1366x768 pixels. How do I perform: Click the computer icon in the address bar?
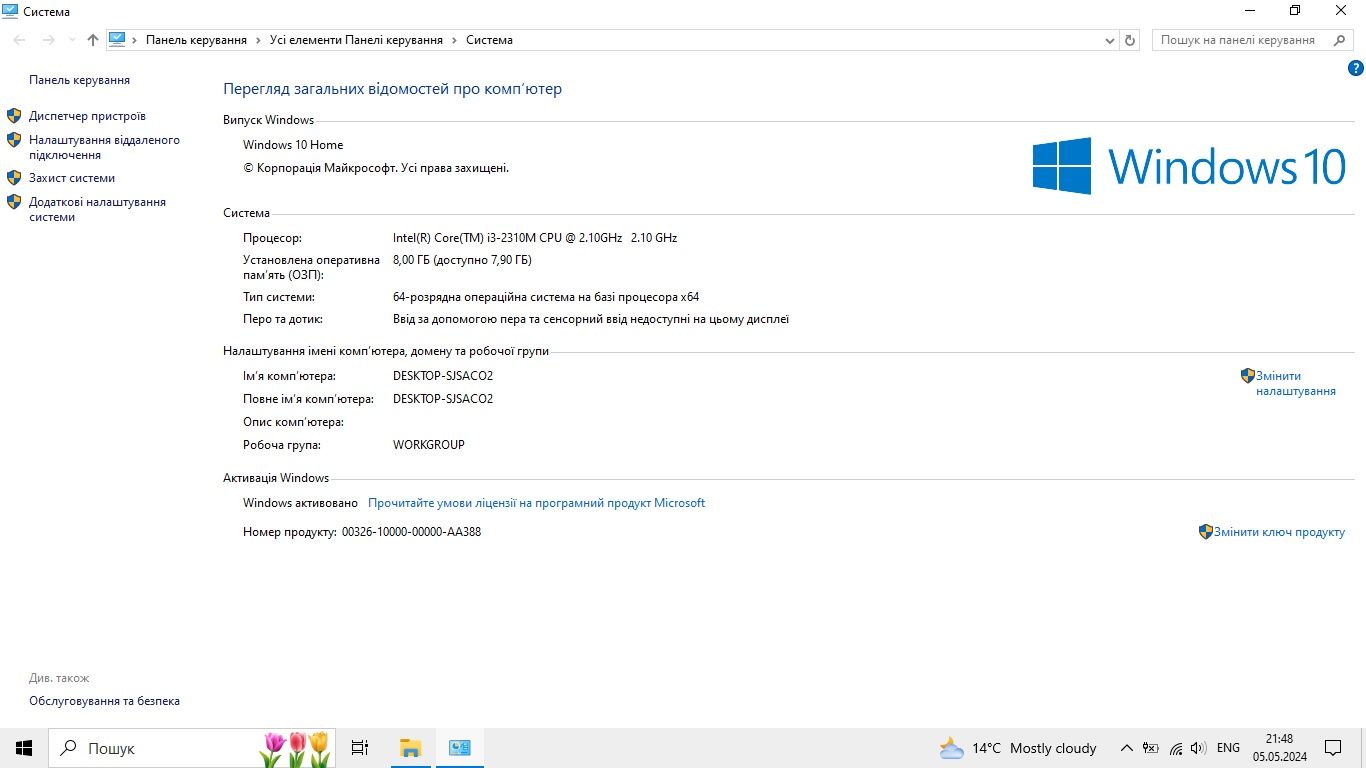pyautogui.click(x=117, y=39)
